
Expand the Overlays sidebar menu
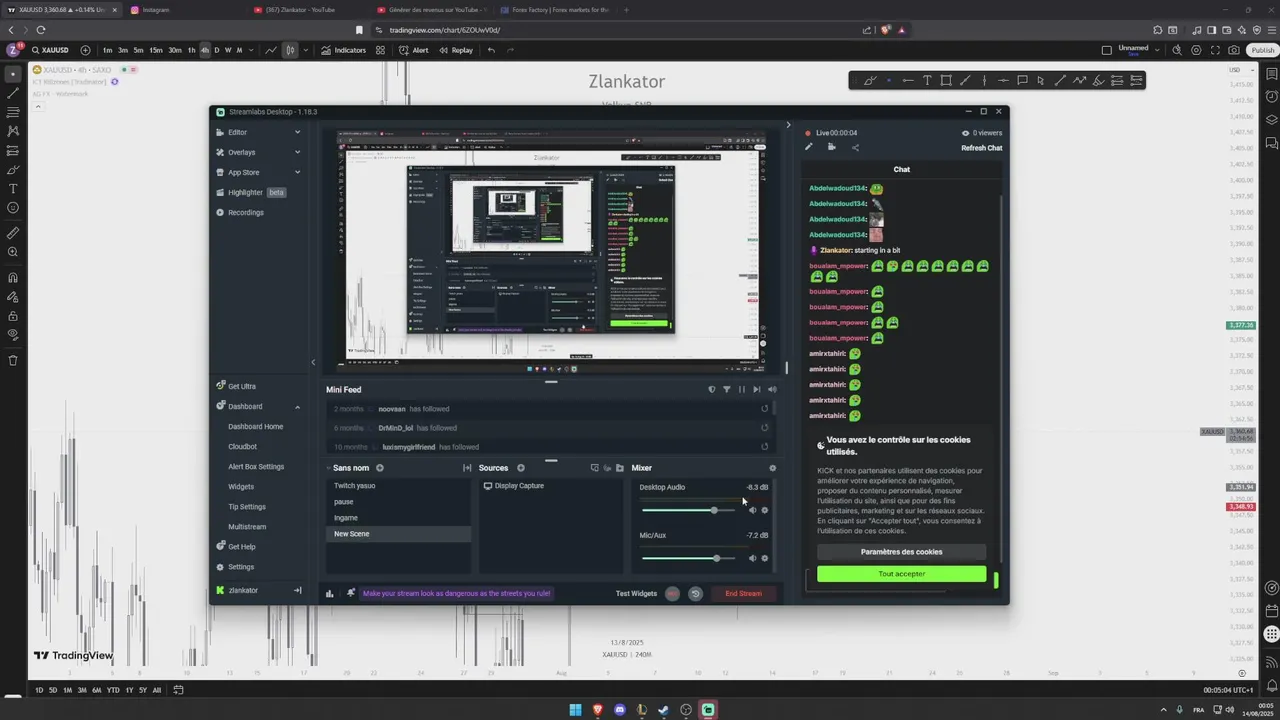258,152
